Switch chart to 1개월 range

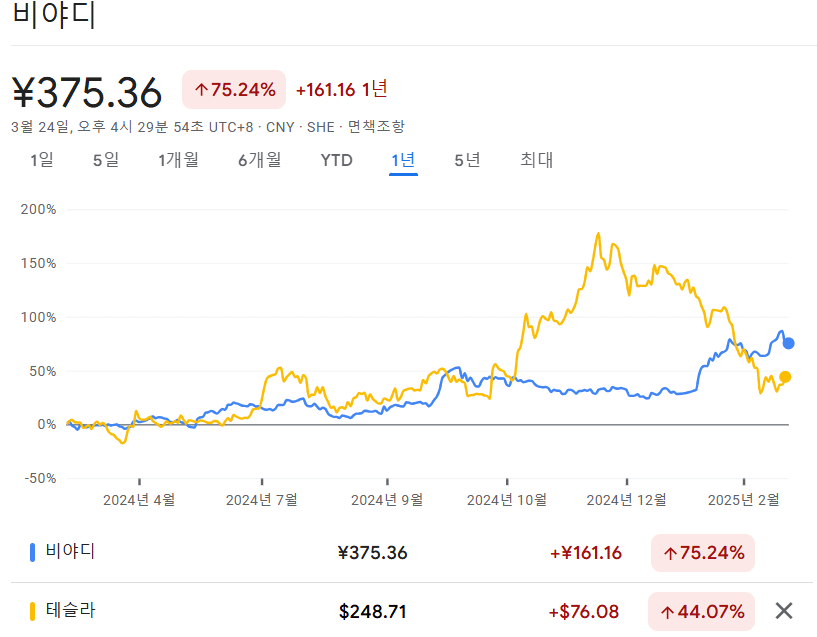tap(178, 160)
